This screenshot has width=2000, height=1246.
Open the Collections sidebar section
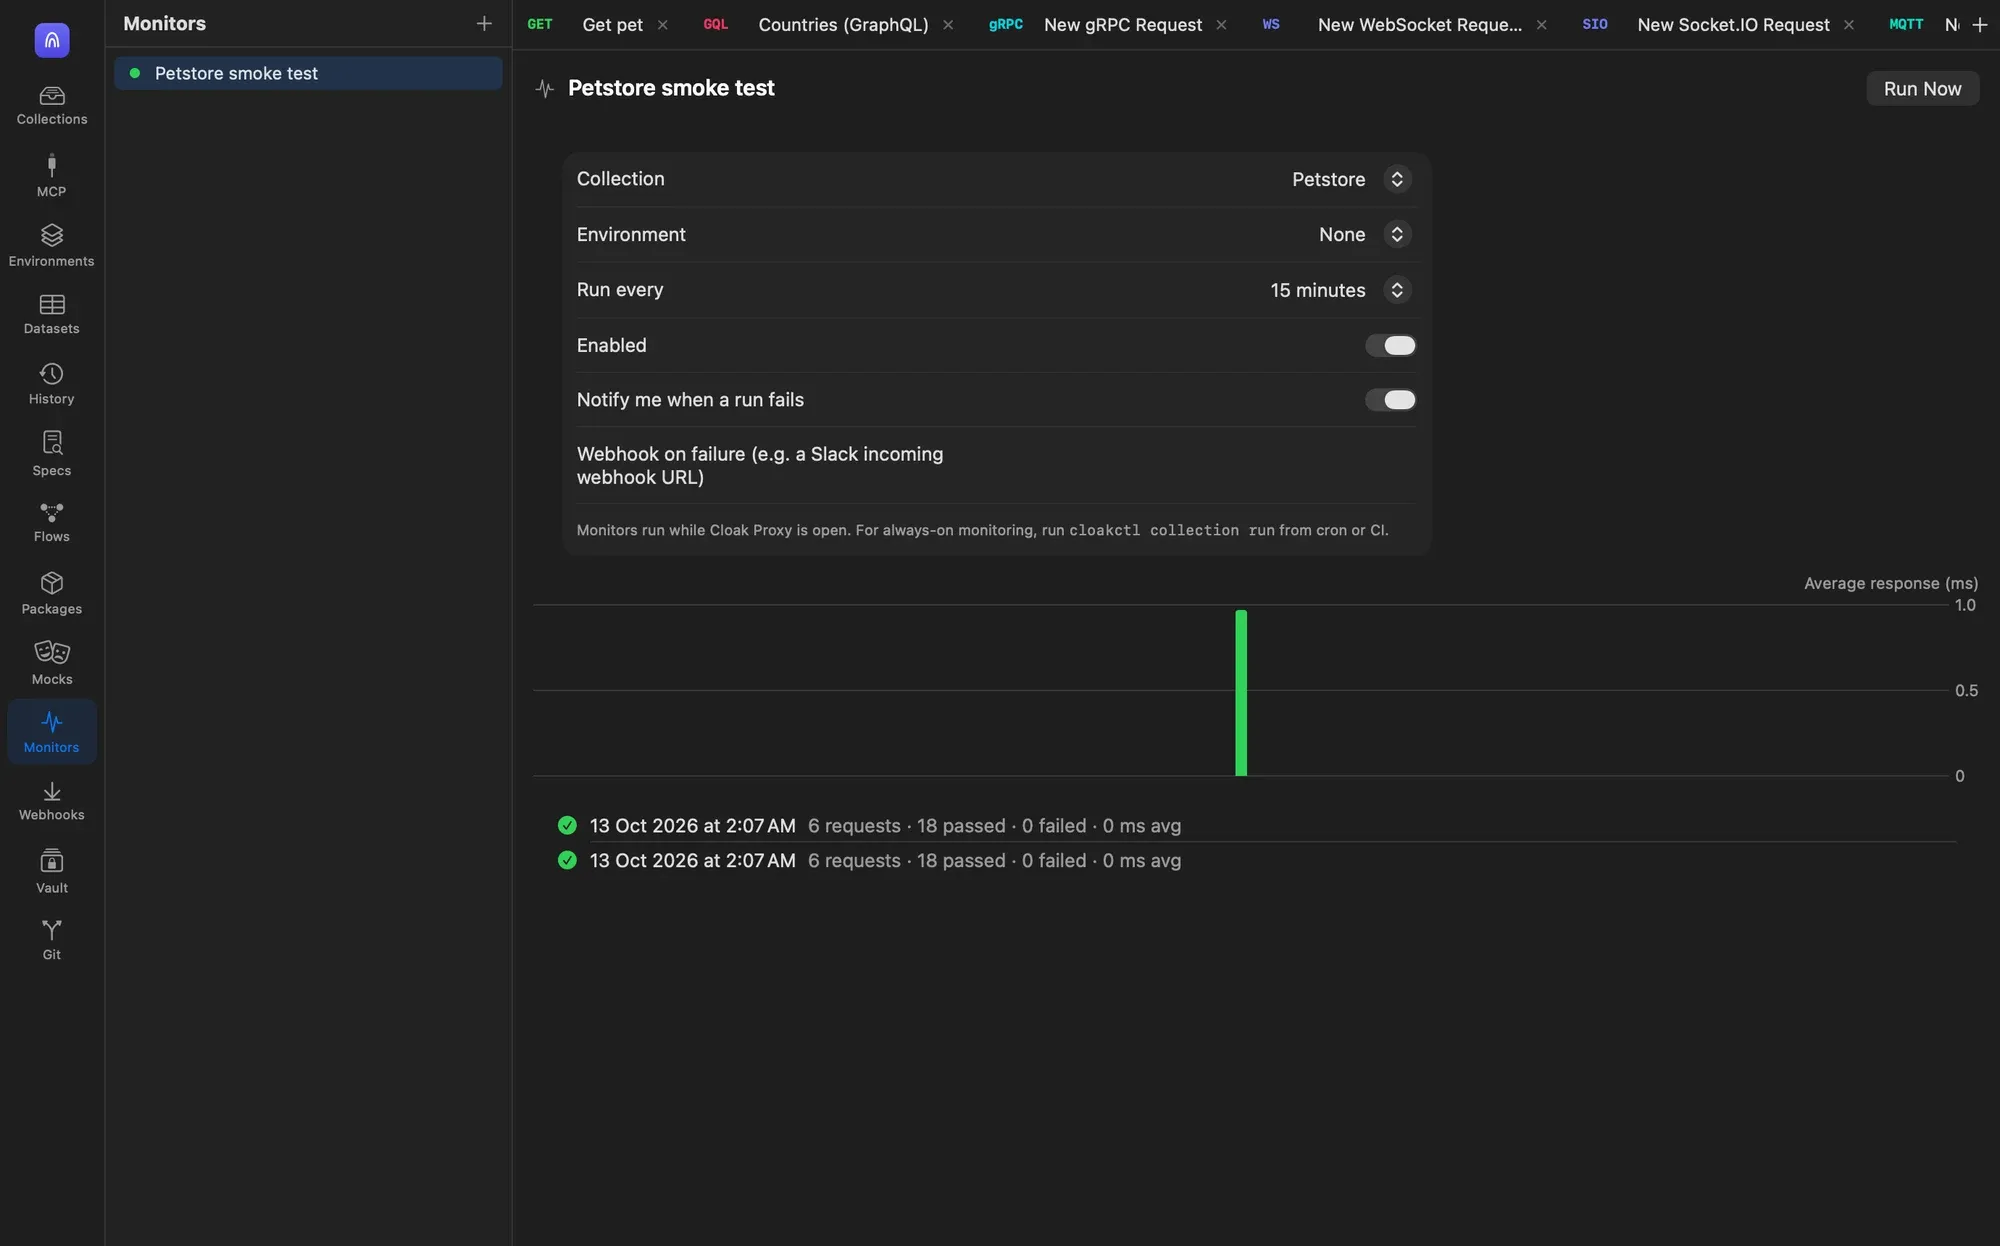(52, 105)
